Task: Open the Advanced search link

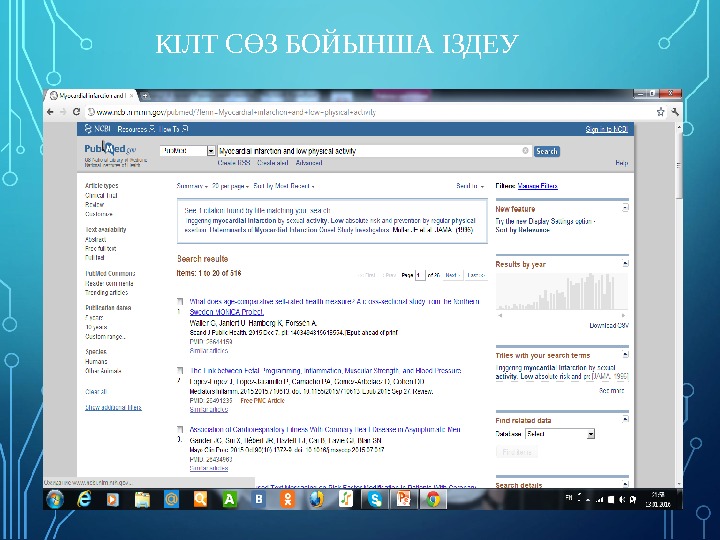Action: [309, 163]
